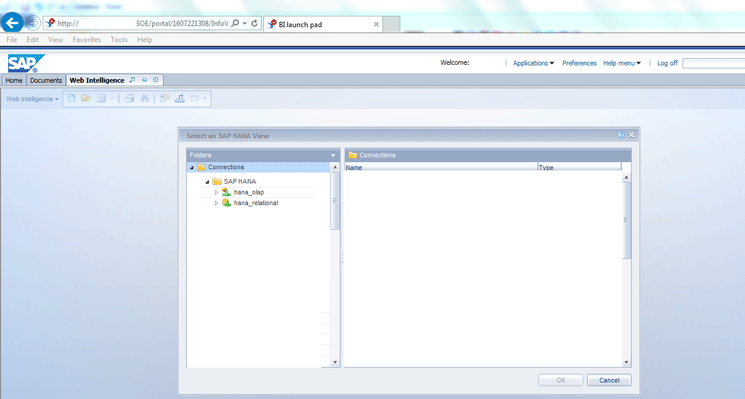Click the History clock icon
Viewport: 745px width, 399px height.
(165, 98)
